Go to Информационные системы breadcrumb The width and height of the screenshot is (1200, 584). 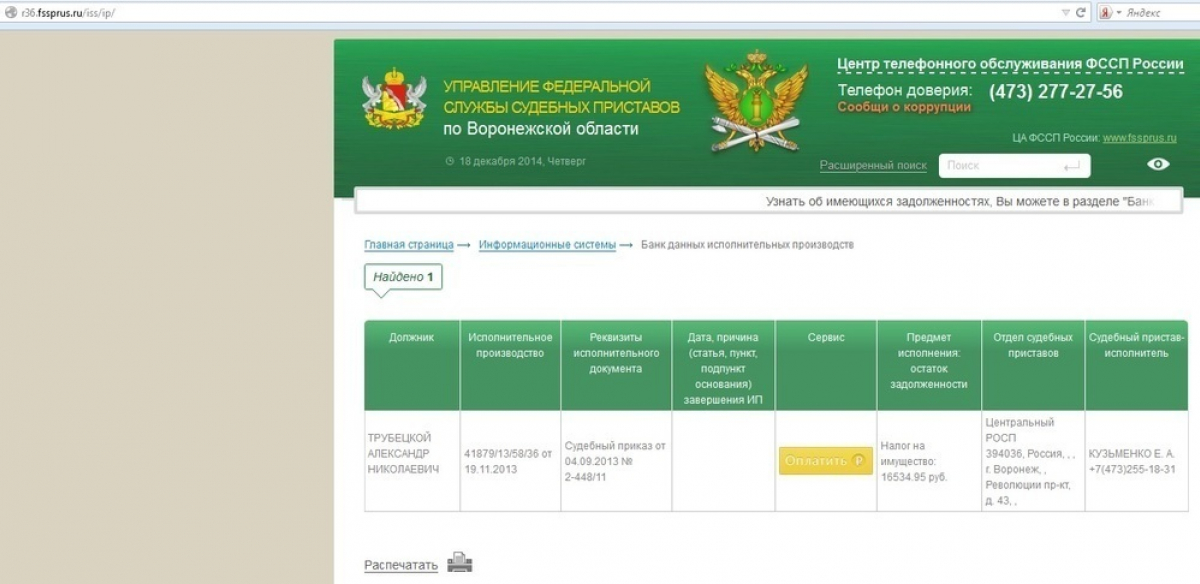click(x=547, y=245)
